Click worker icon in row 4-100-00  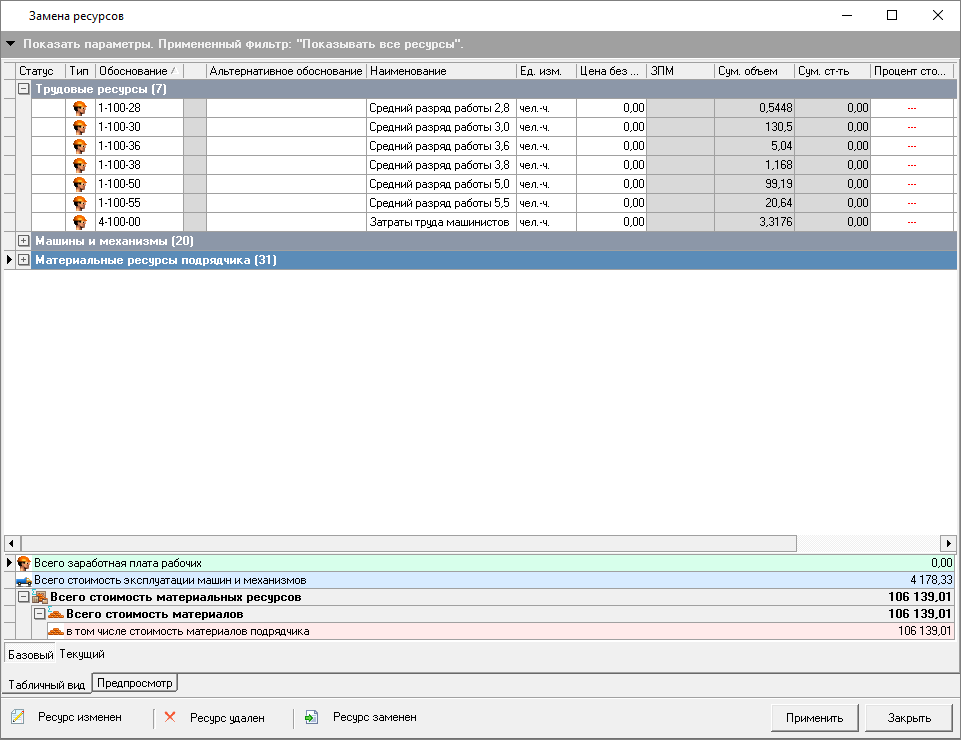click(x=80, y=222)
